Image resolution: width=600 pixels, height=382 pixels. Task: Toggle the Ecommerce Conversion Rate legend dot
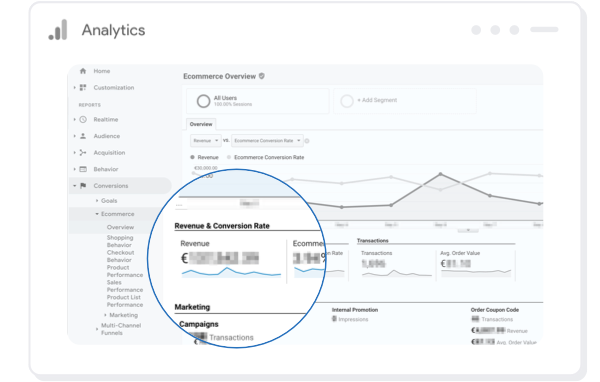pyautogui.click(x=229, y=157)
